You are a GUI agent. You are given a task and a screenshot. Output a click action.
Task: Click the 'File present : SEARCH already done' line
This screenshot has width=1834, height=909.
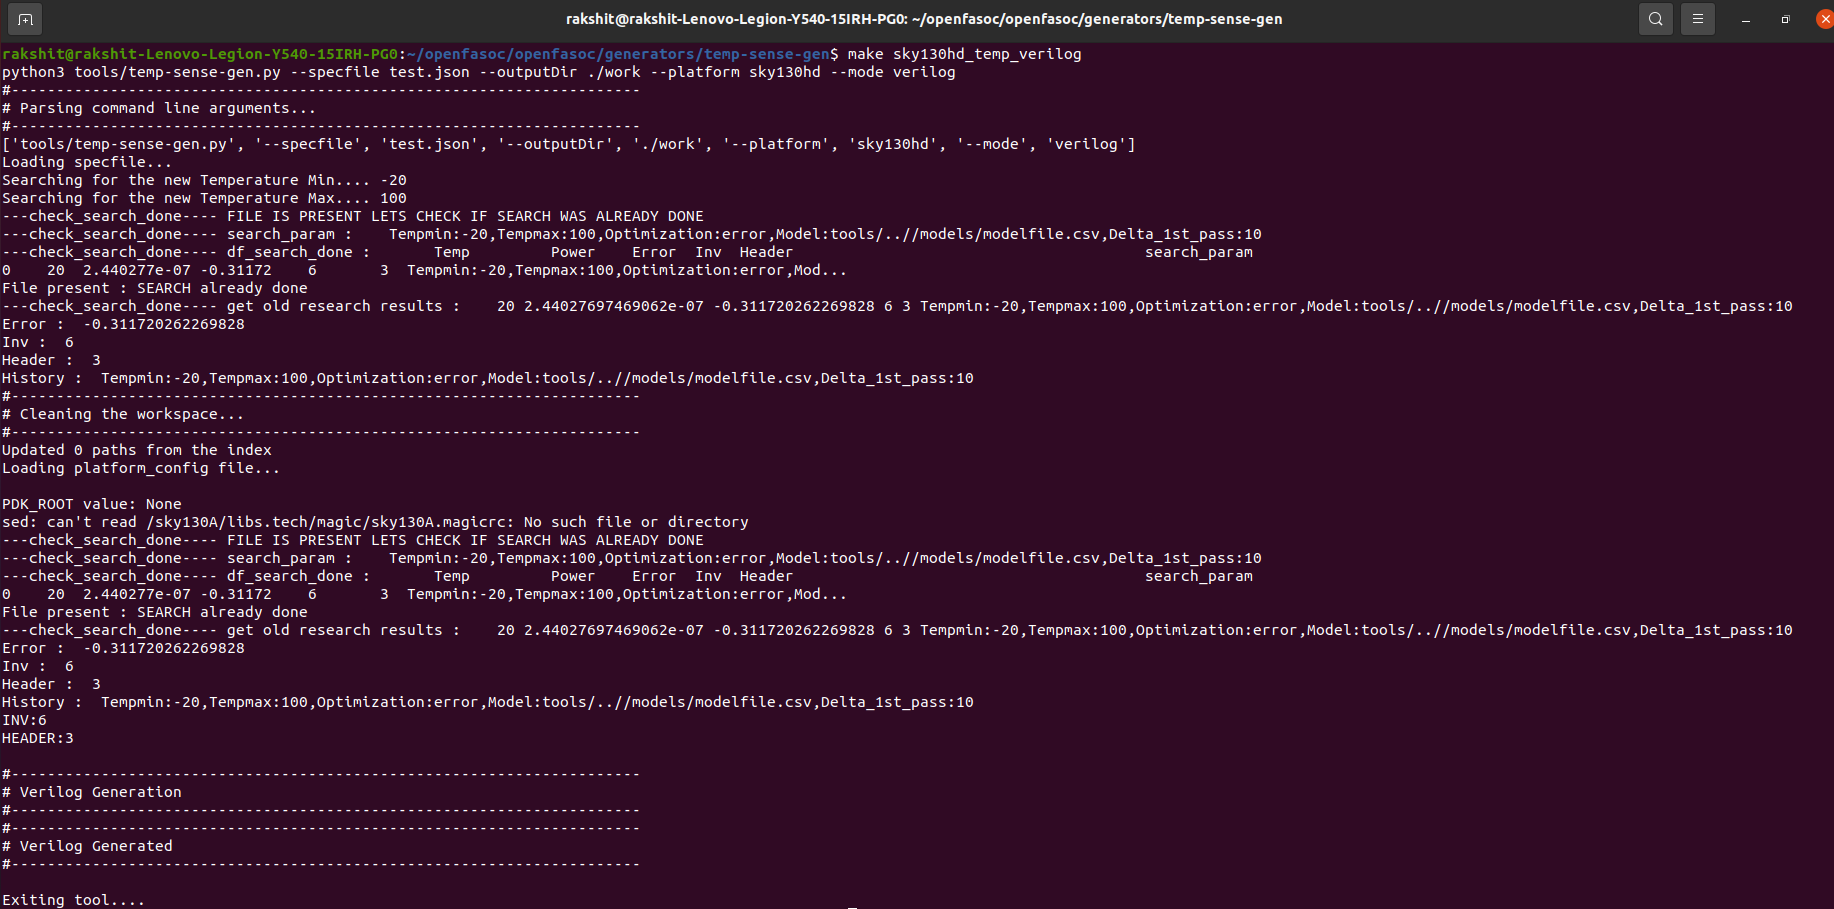coord(155,288)
